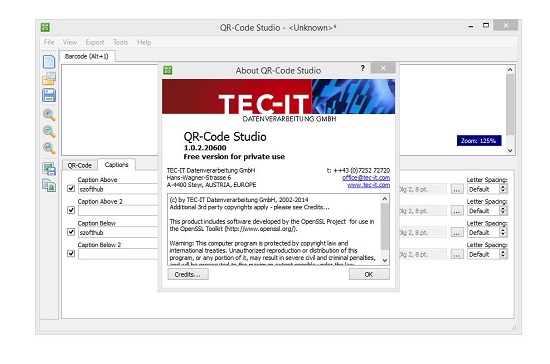Click the third magnifier zoom-to-fit icon
This screenshot has width=550, height=364.
pos(49,148)
